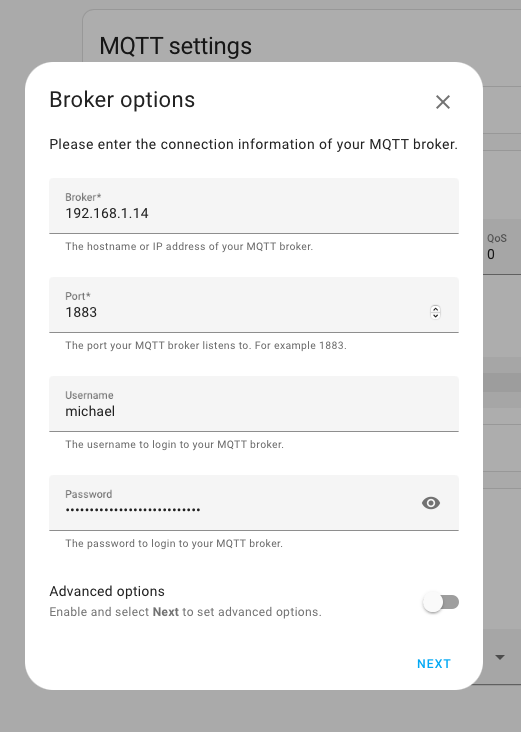The height and width of the screenshot is (732, 521).
Task: Decrease the port number with the down arrow
Action: [x=436, y=316]
